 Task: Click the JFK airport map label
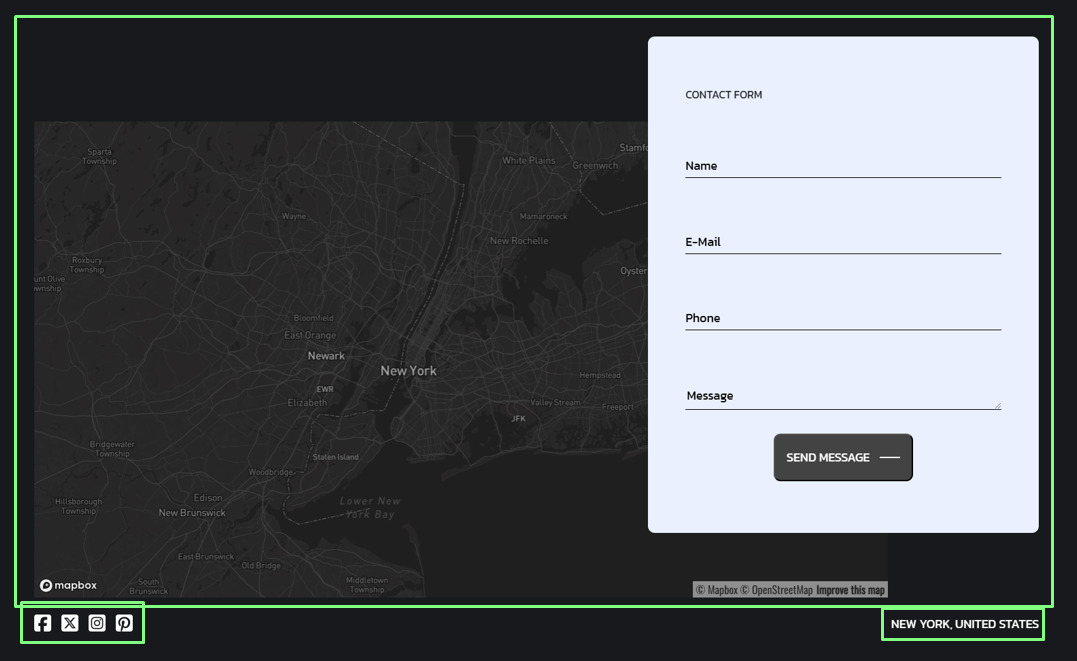[518, 419]
